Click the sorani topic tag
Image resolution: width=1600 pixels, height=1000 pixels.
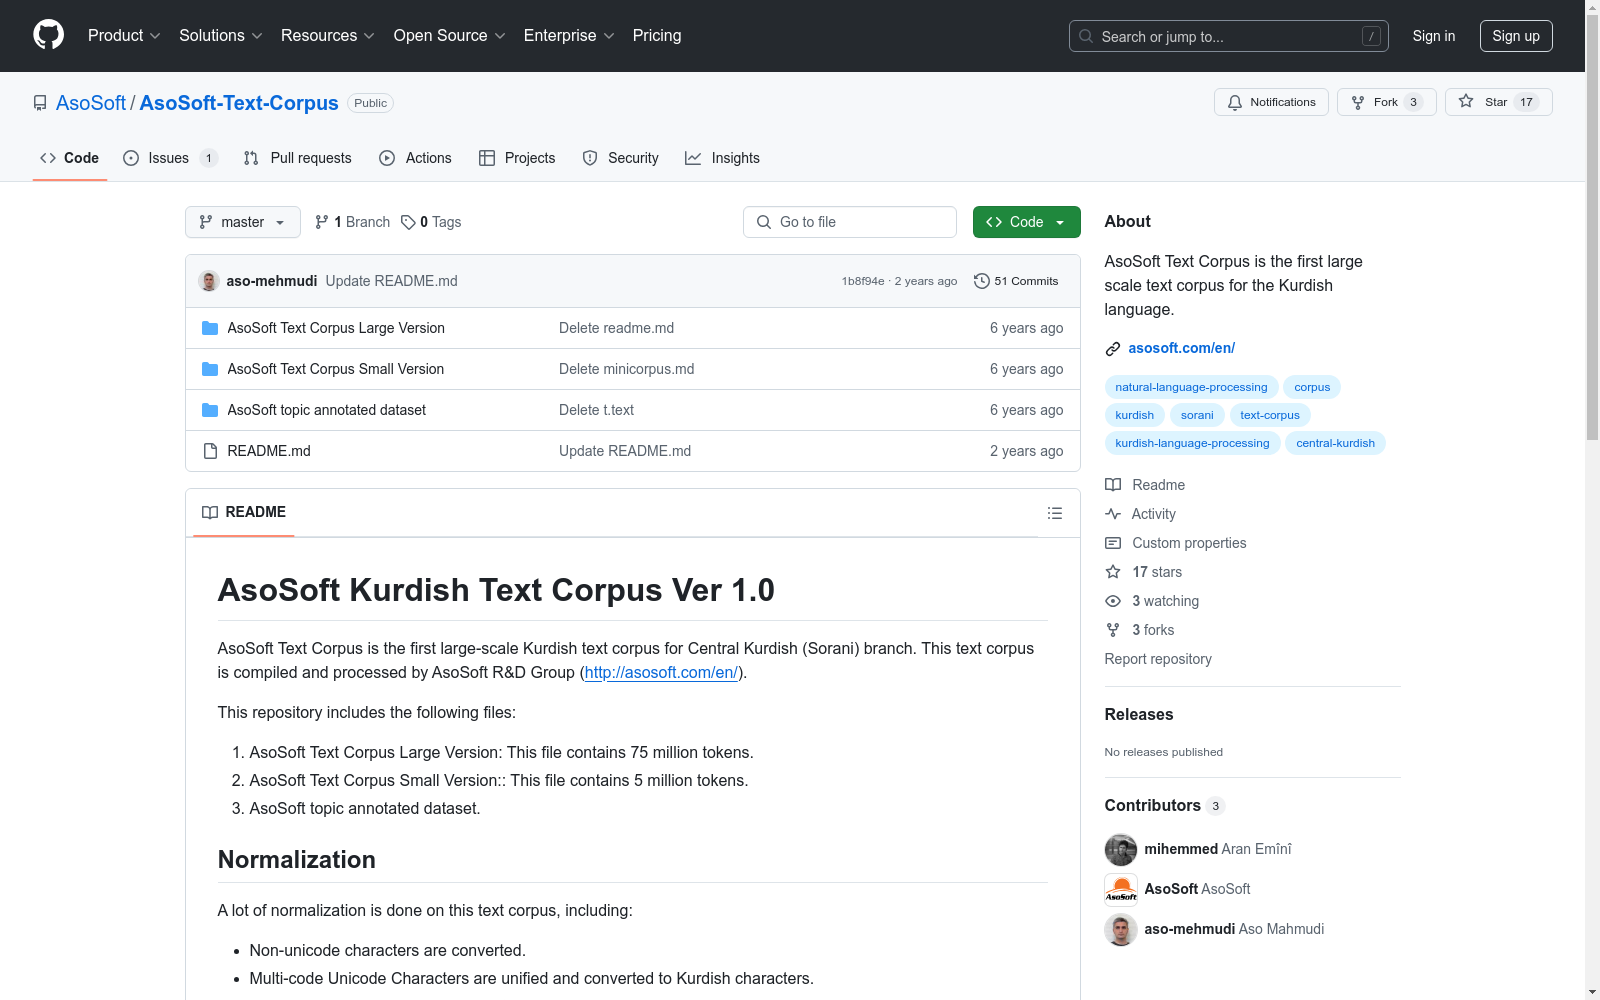1197,415
